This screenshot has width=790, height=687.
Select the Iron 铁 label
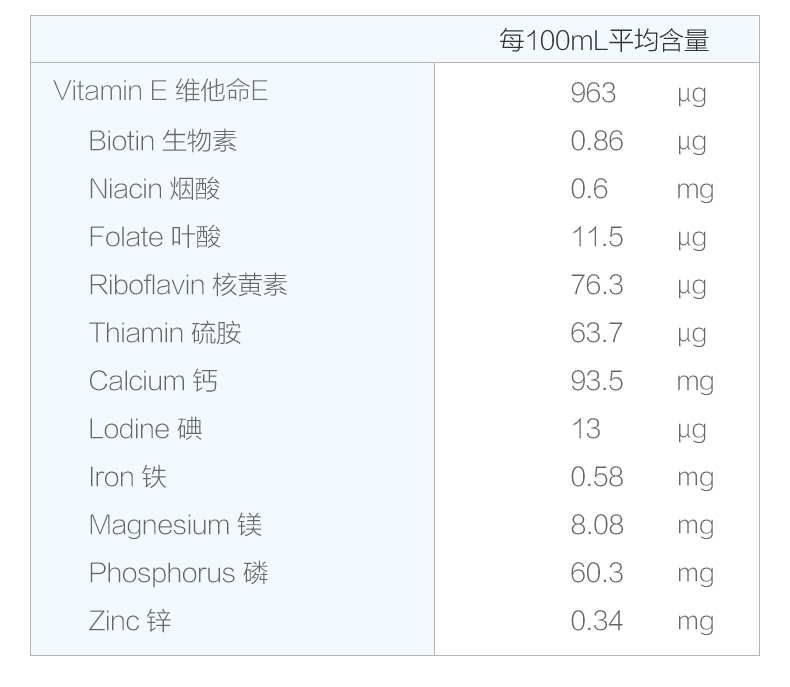click(127, 477)
